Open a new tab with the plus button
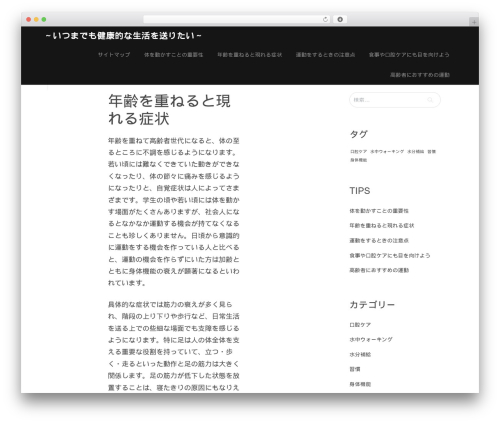 coord(474,22)
